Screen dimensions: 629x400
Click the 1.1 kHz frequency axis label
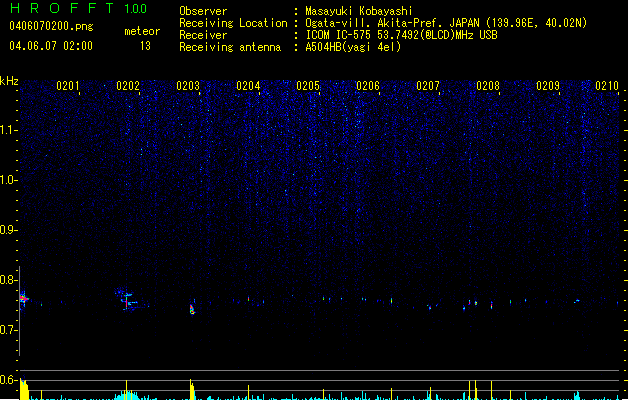(8, 130)
